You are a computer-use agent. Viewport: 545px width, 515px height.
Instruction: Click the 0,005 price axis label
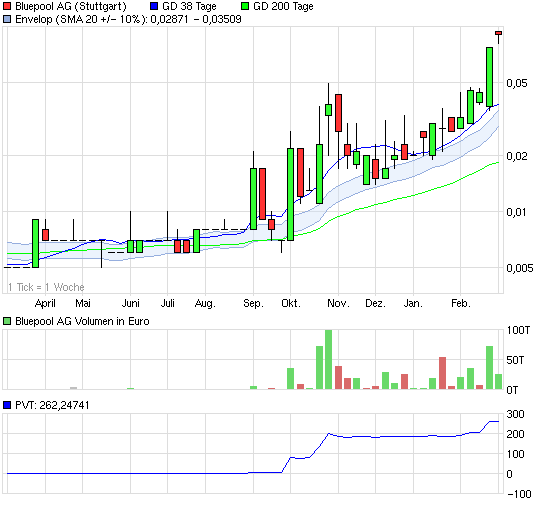[x=520, y=268]
